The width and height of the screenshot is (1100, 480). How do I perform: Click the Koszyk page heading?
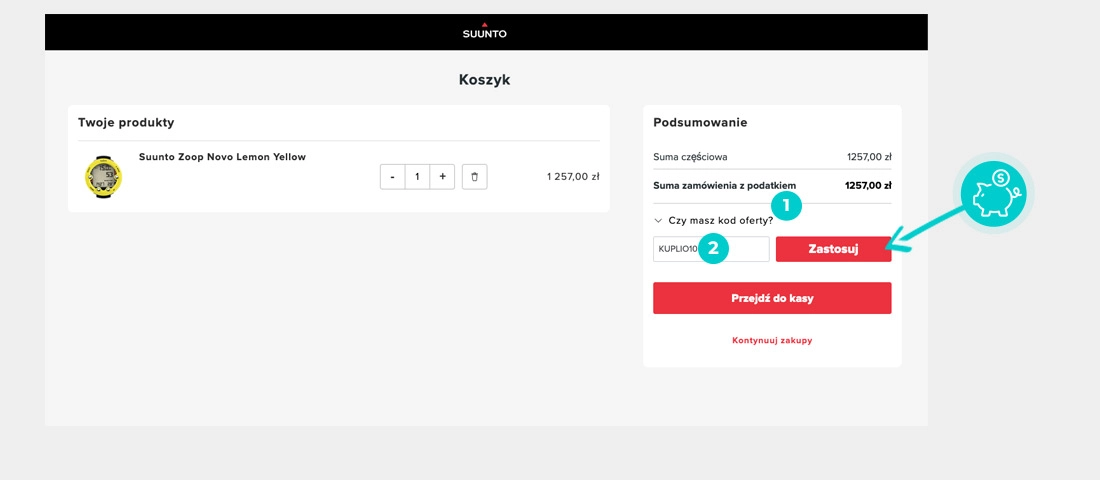484,79
